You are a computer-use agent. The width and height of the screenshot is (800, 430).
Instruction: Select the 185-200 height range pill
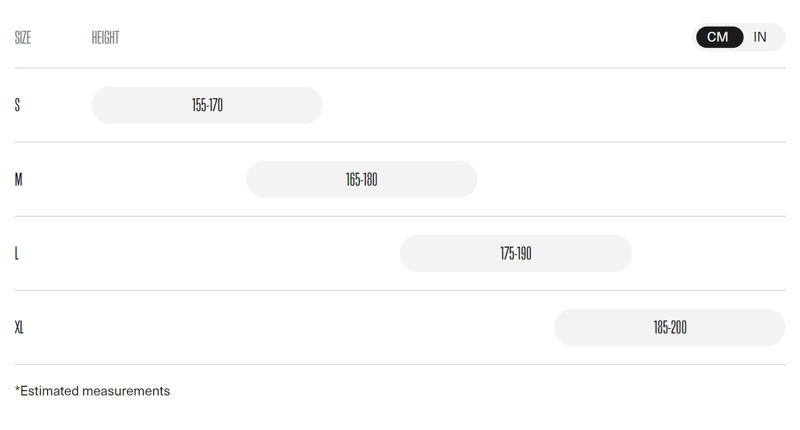(x=669, y=328)
